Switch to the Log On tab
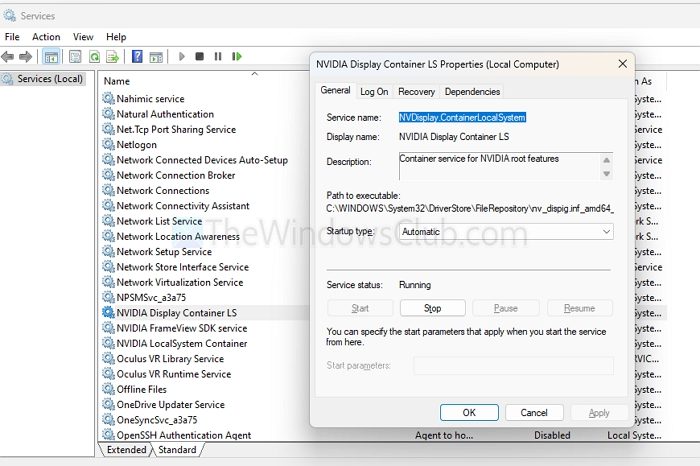700x466 pixels. click(x=374, y=92)
